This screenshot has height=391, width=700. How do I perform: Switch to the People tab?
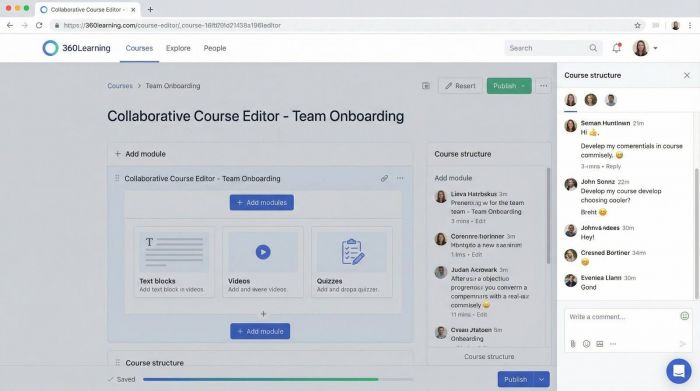click(215, 48)
